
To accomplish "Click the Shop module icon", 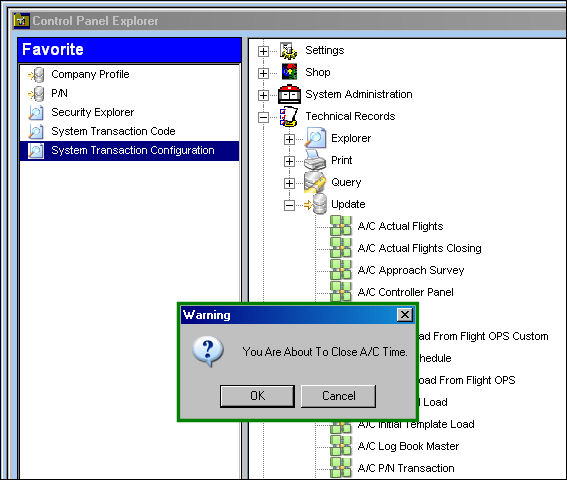I will [x=290, y=72].
